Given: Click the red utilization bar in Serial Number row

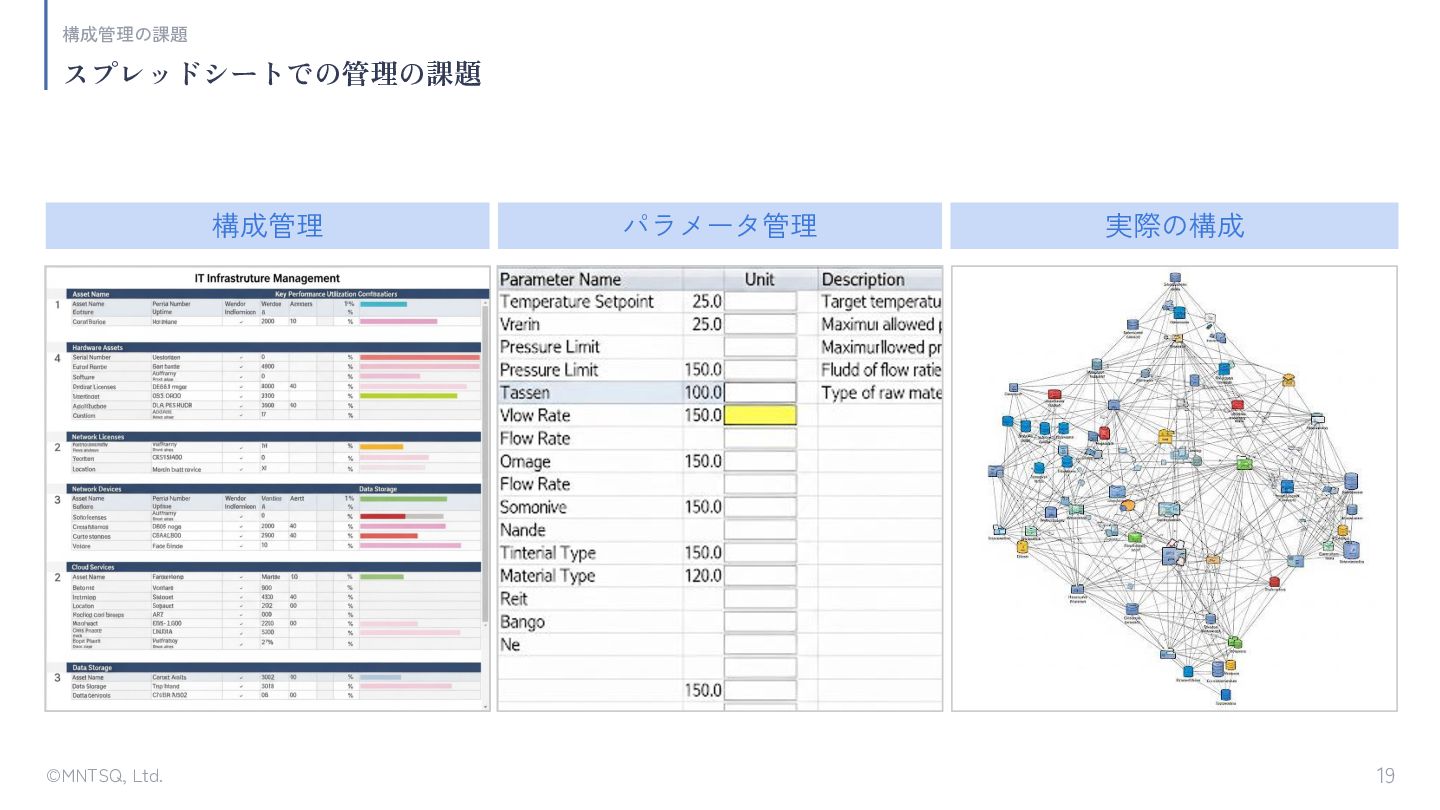Looking at the screenshot, I should 420,357.
